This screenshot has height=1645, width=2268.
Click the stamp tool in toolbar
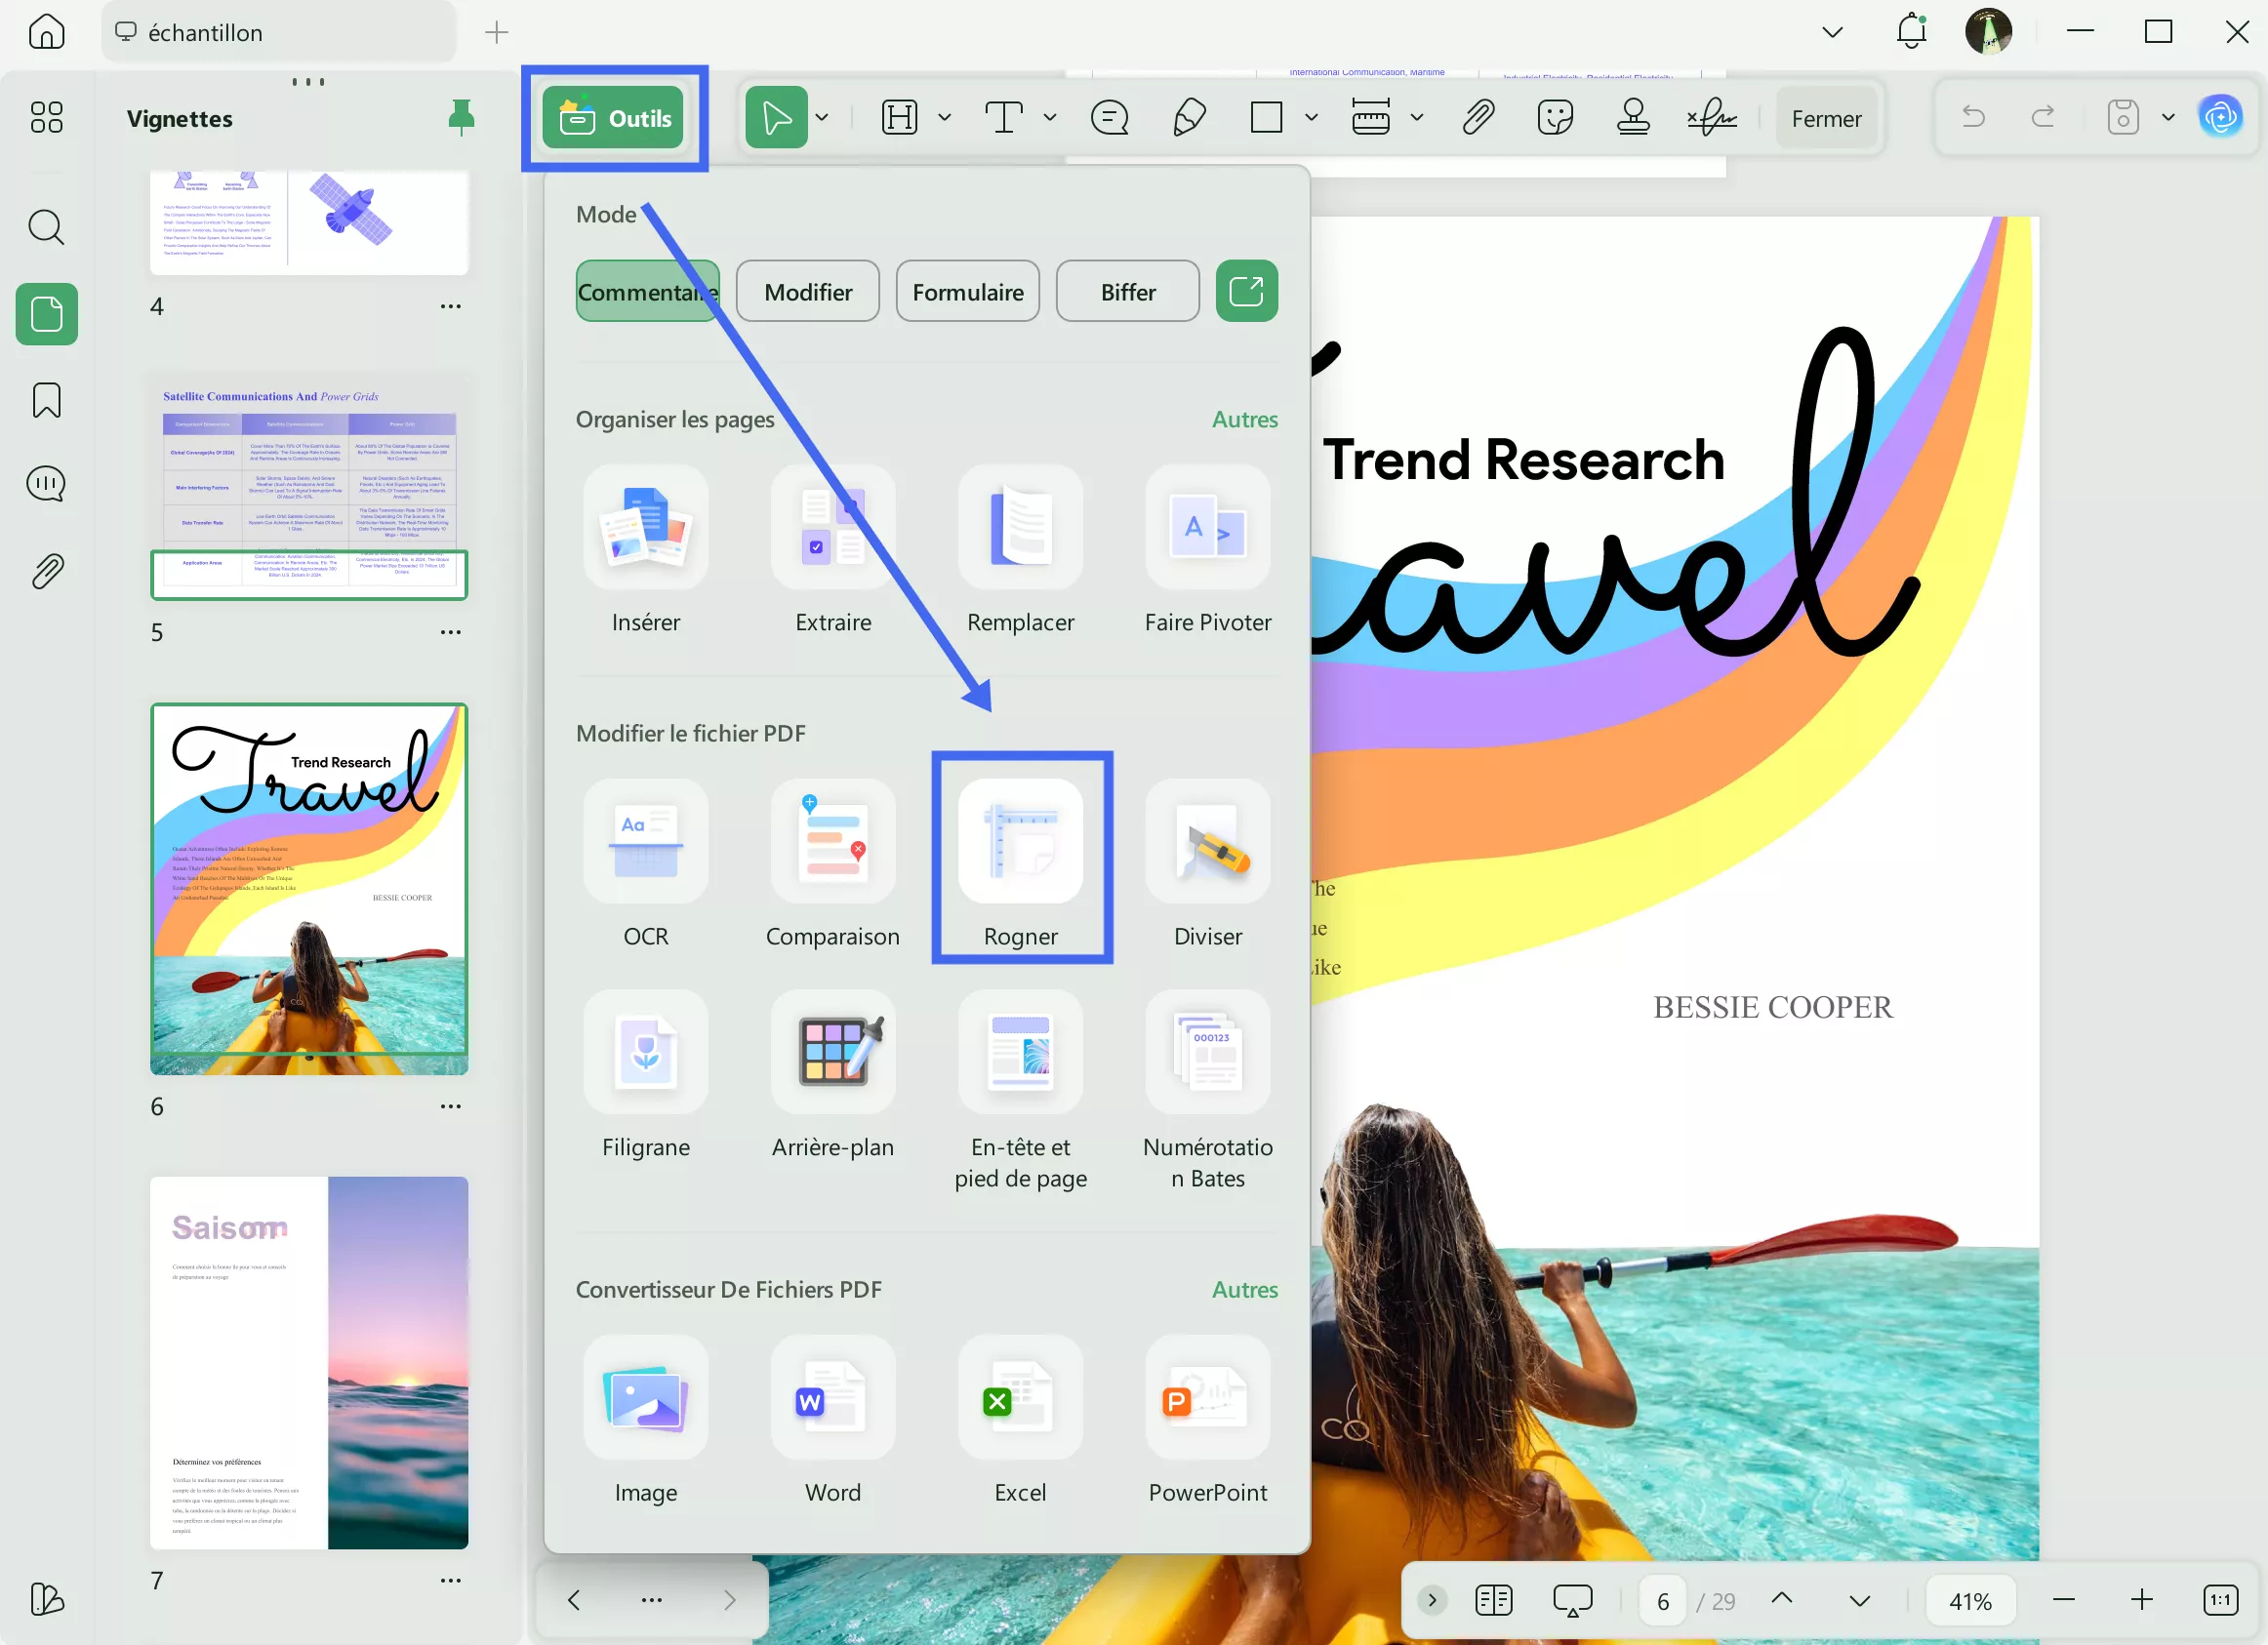(x=1632, y=118)
